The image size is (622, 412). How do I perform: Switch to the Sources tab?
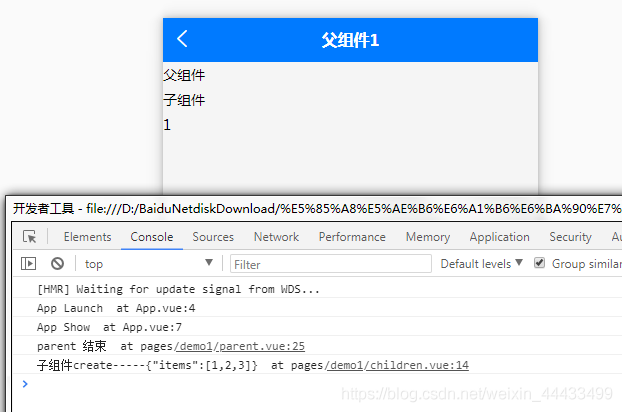pyautogui.click(x=213, y=237)
